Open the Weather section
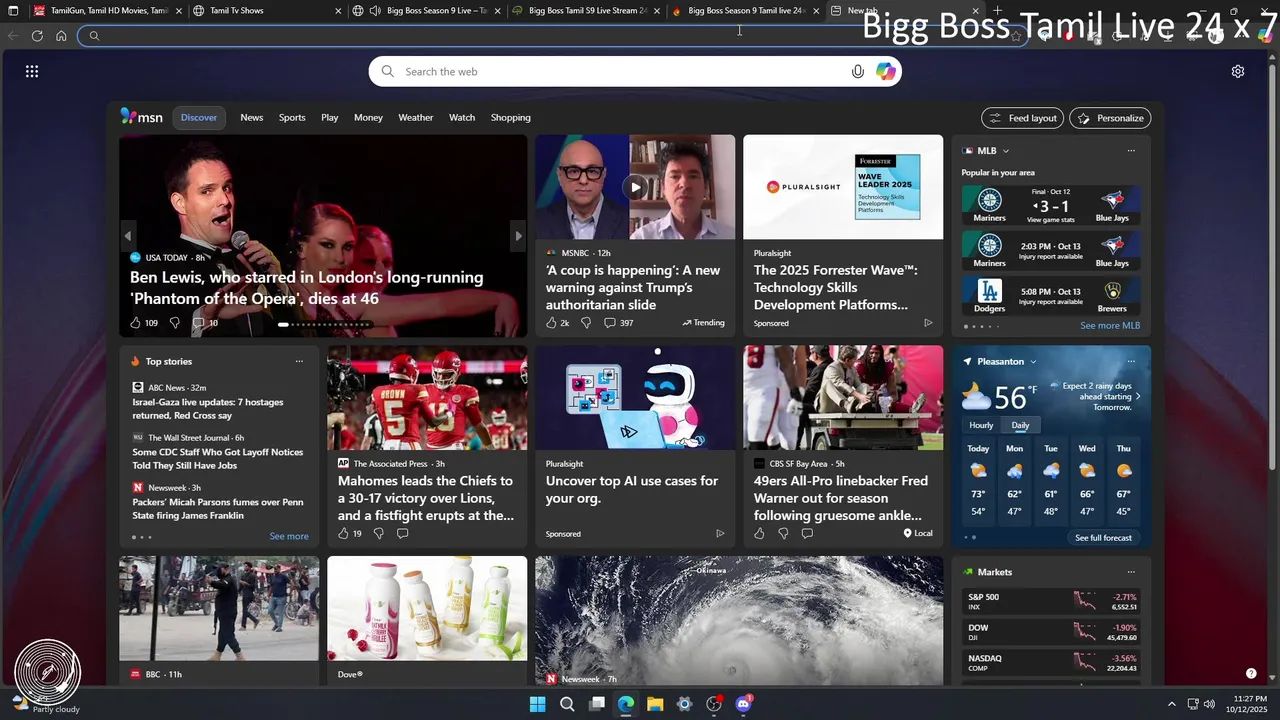The width and height of the screenshot is (1280, 720). coord(416,117)
